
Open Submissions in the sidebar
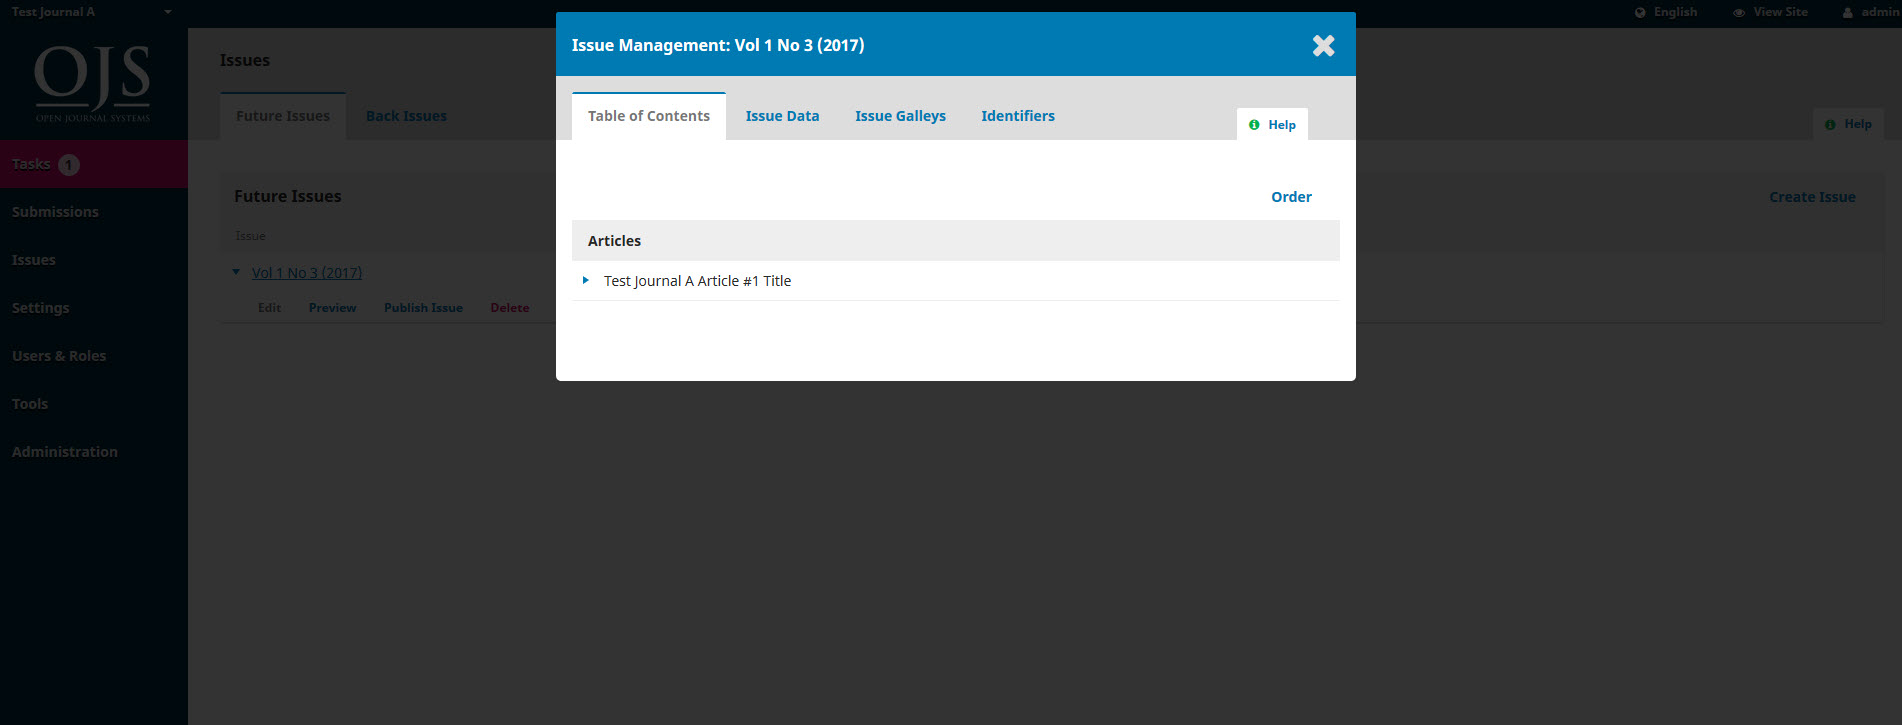pos(55,212)
